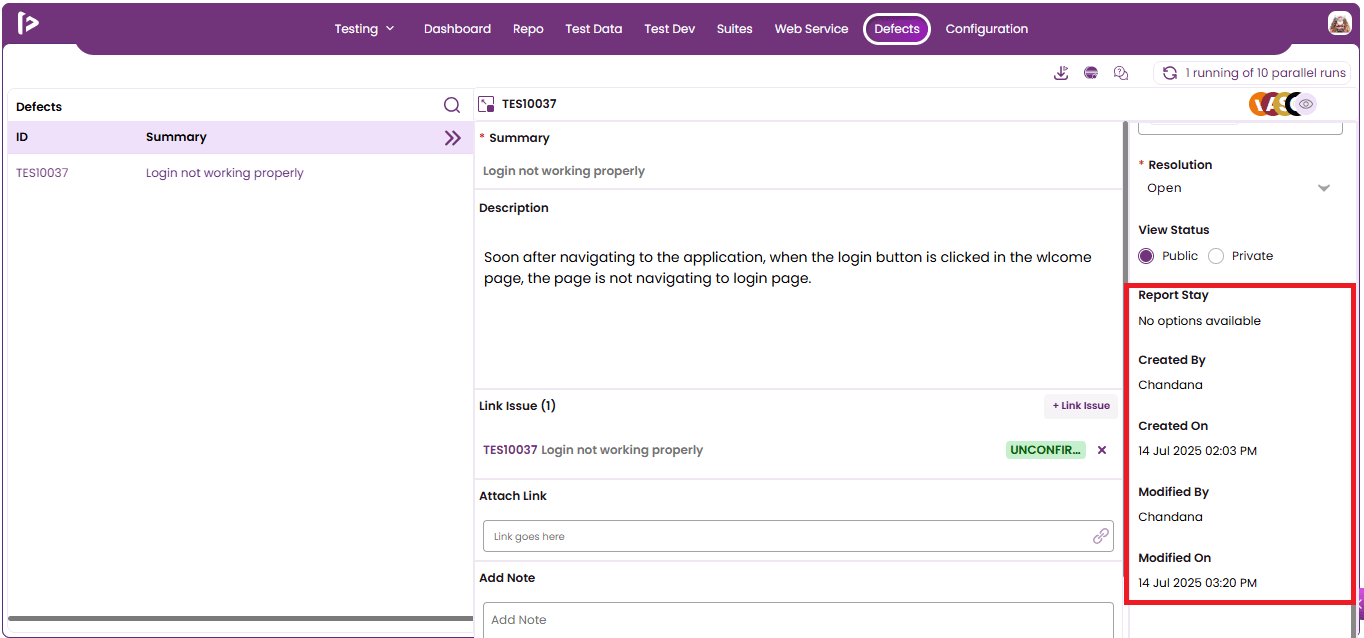Toggle the eye watchers icon
The image size is (1364, 638).
click(1306, 104)
